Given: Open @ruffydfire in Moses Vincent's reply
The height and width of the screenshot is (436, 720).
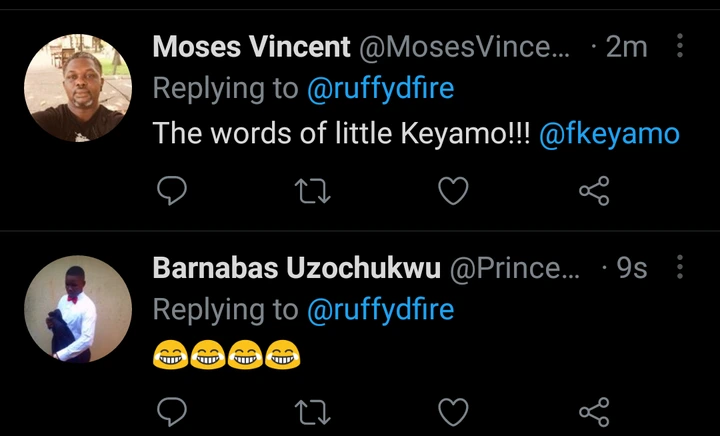Looking at the screenshot, I should coord(380,89).
